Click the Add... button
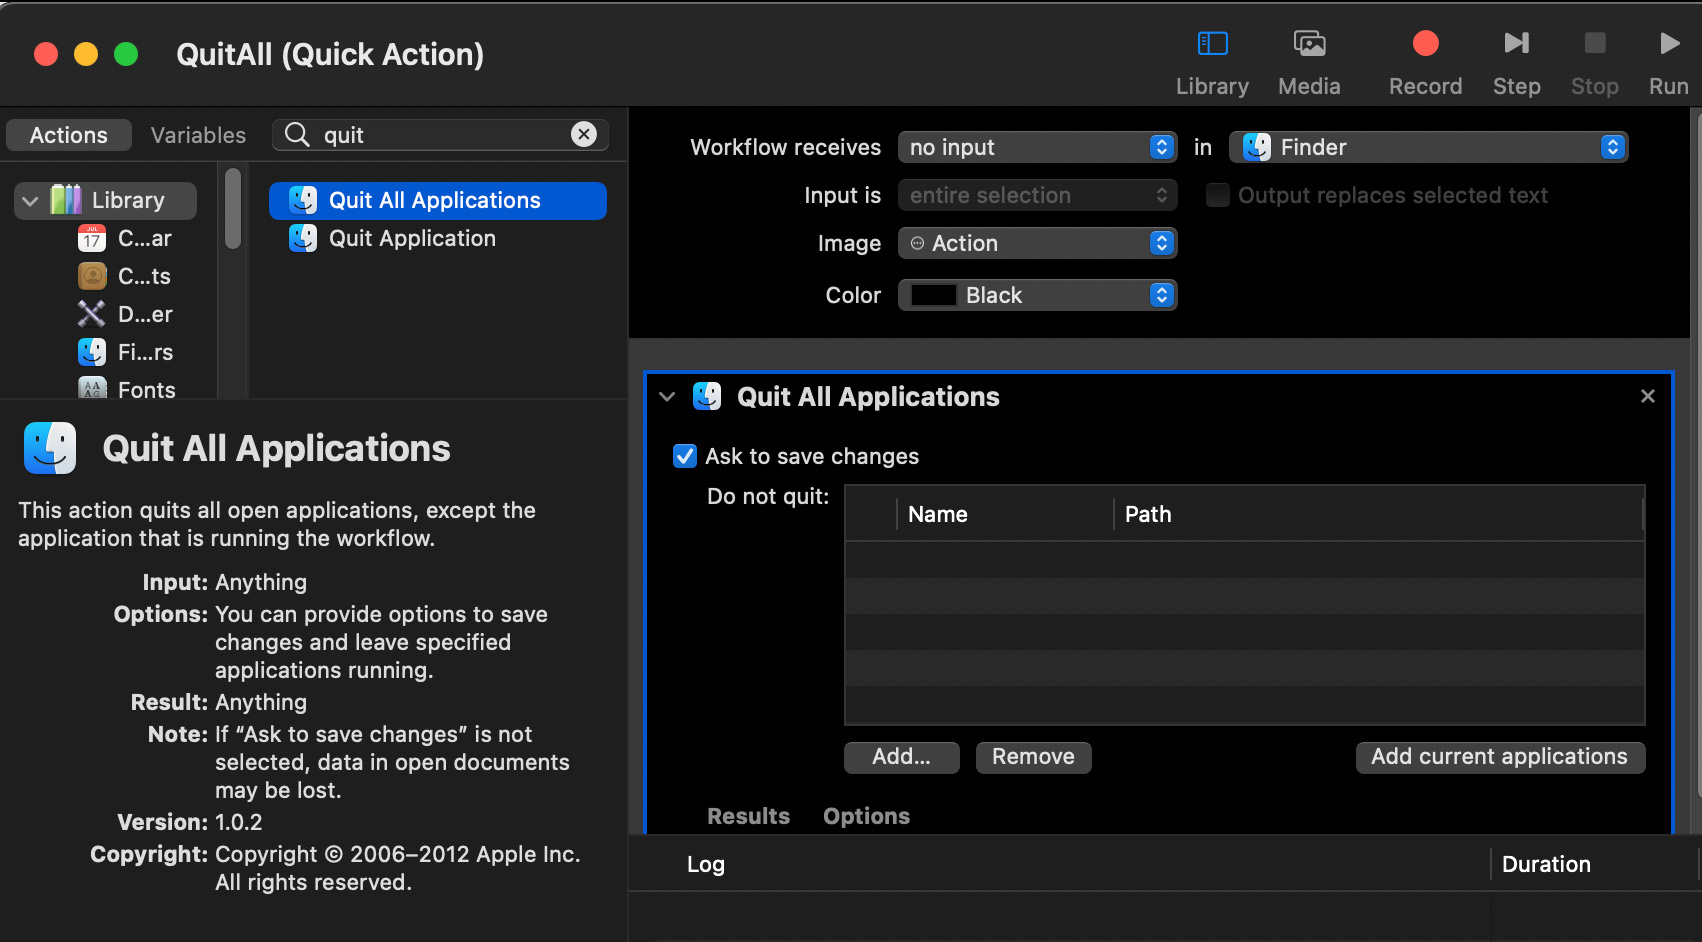Viewport: 1702px width, 942px height. pyautogui.click(x=901, y=757)
